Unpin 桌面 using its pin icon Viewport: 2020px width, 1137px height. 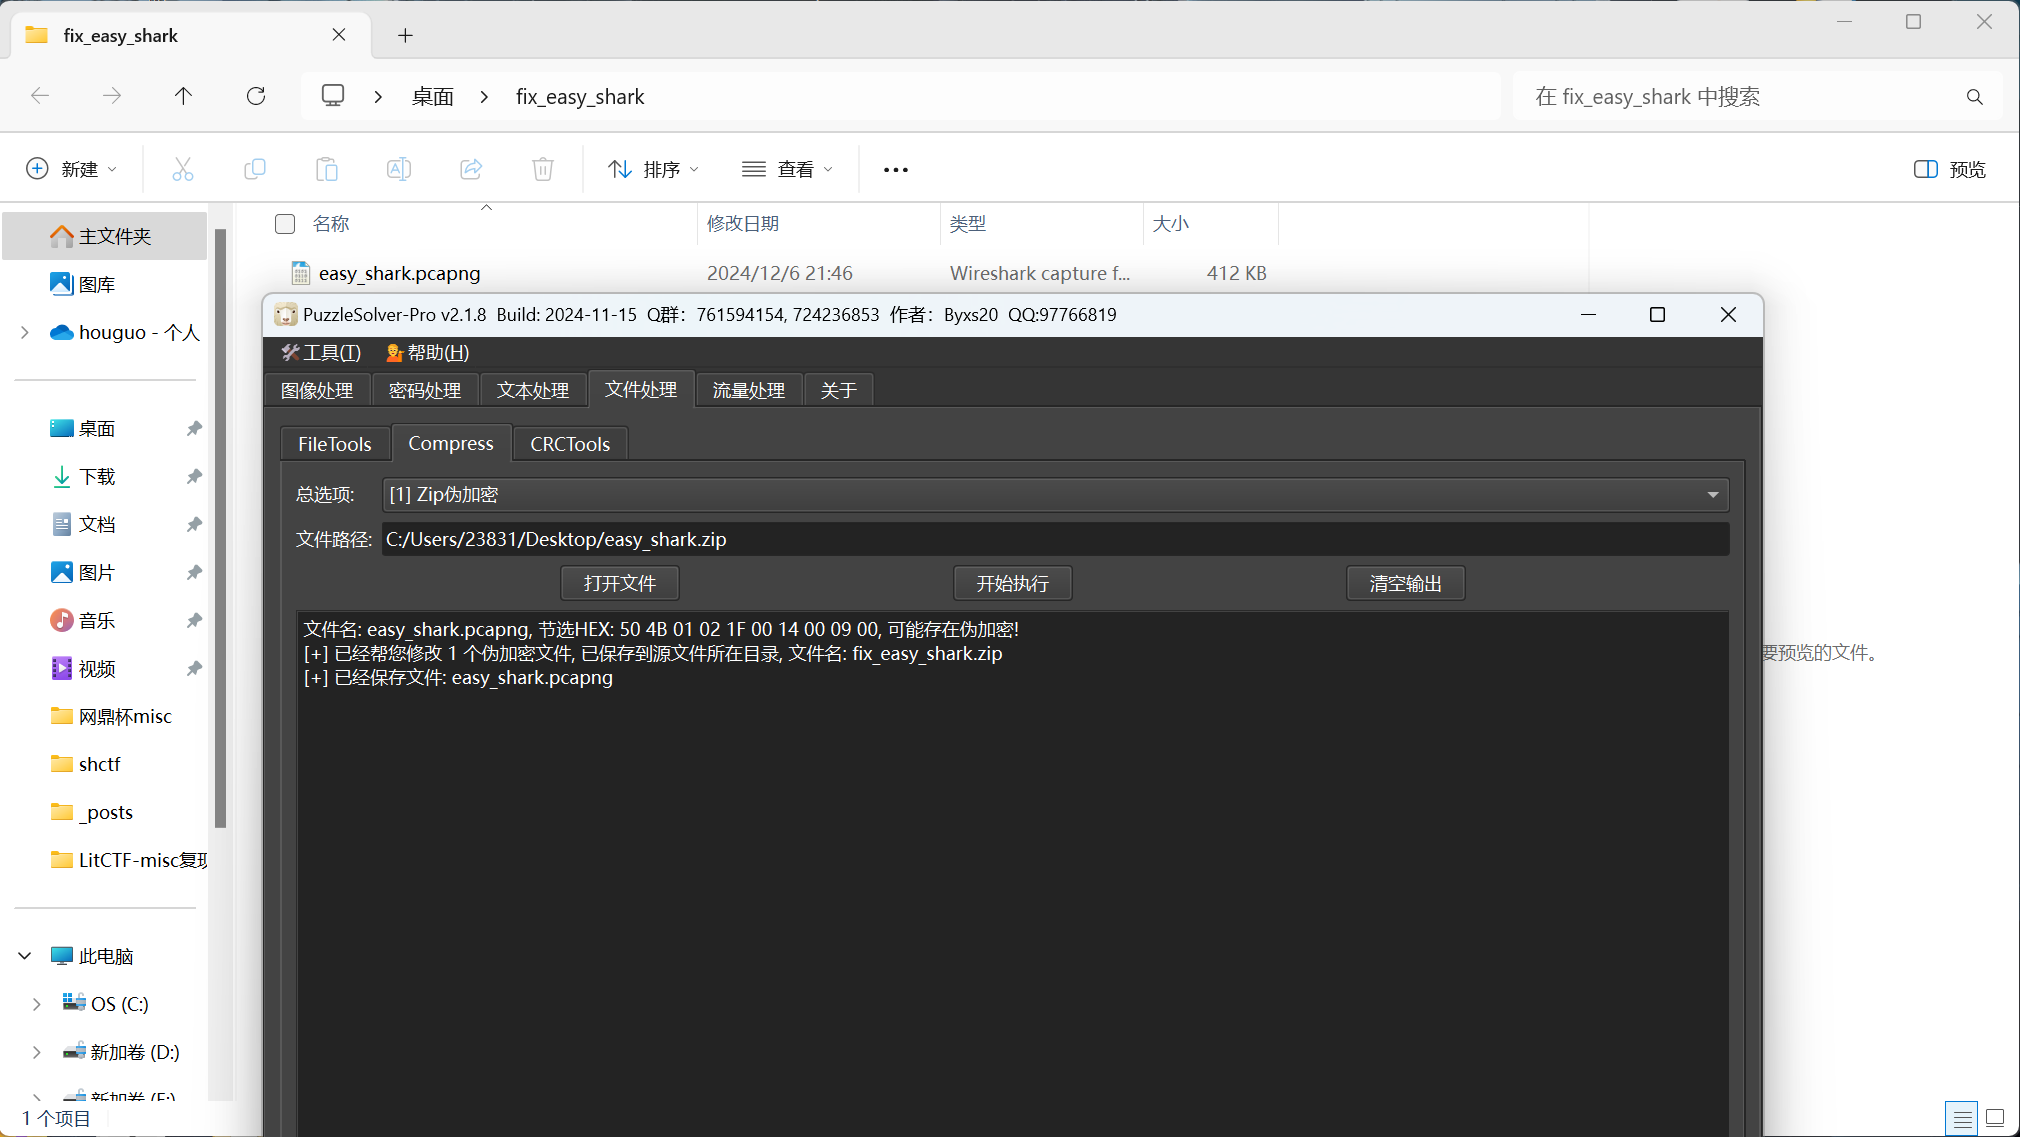[x=194, y=428]
